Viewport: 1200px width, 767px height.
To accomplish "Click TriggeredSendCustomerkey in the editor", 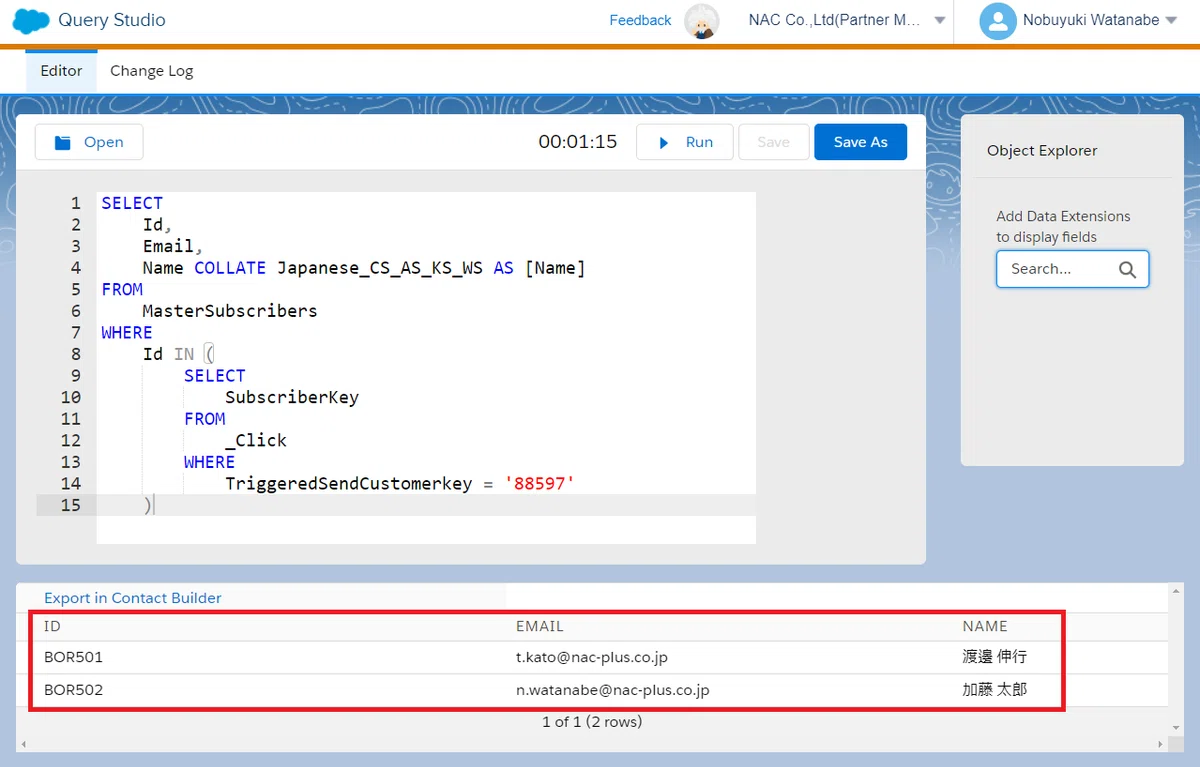I will [348, 484].
